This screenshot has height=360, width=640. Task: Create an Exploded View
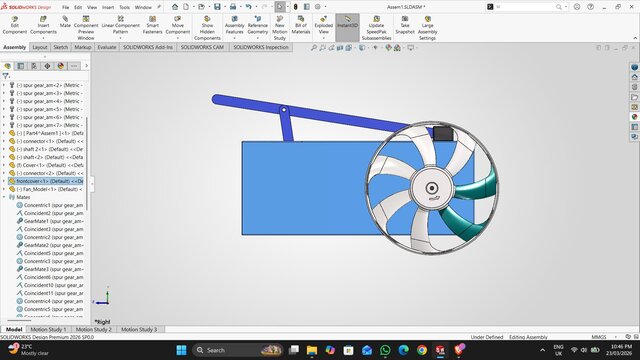[x=324, y=25]
